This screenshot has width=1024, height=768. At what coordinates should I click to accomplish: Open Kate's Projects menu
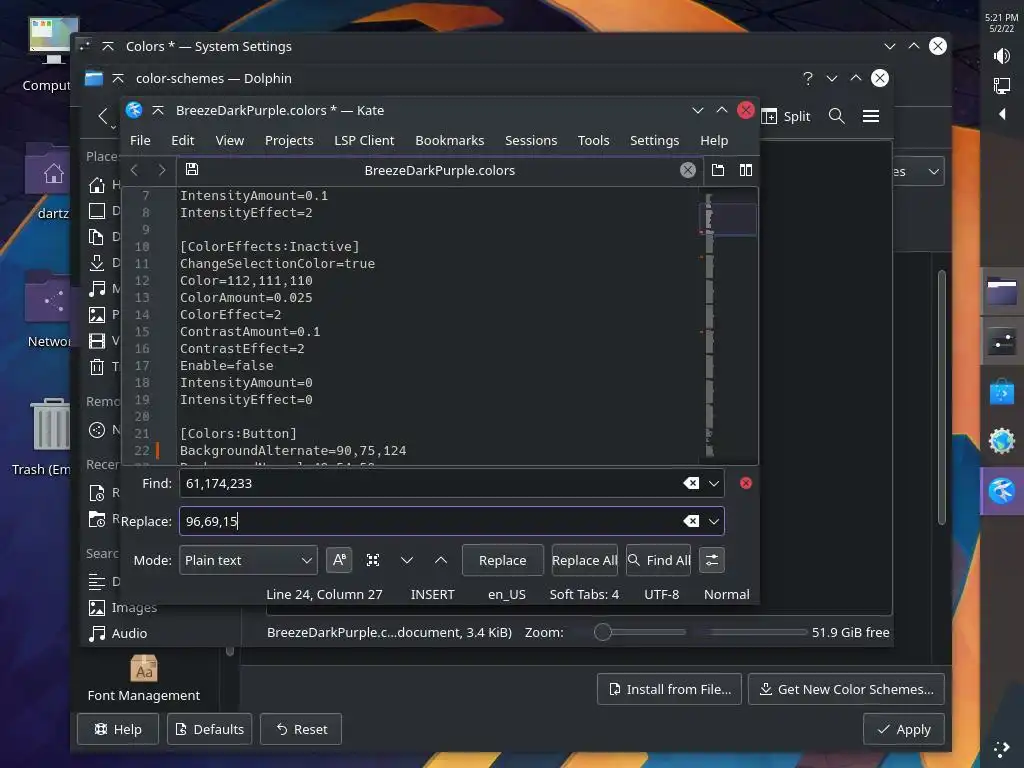(x=289, y=140)
